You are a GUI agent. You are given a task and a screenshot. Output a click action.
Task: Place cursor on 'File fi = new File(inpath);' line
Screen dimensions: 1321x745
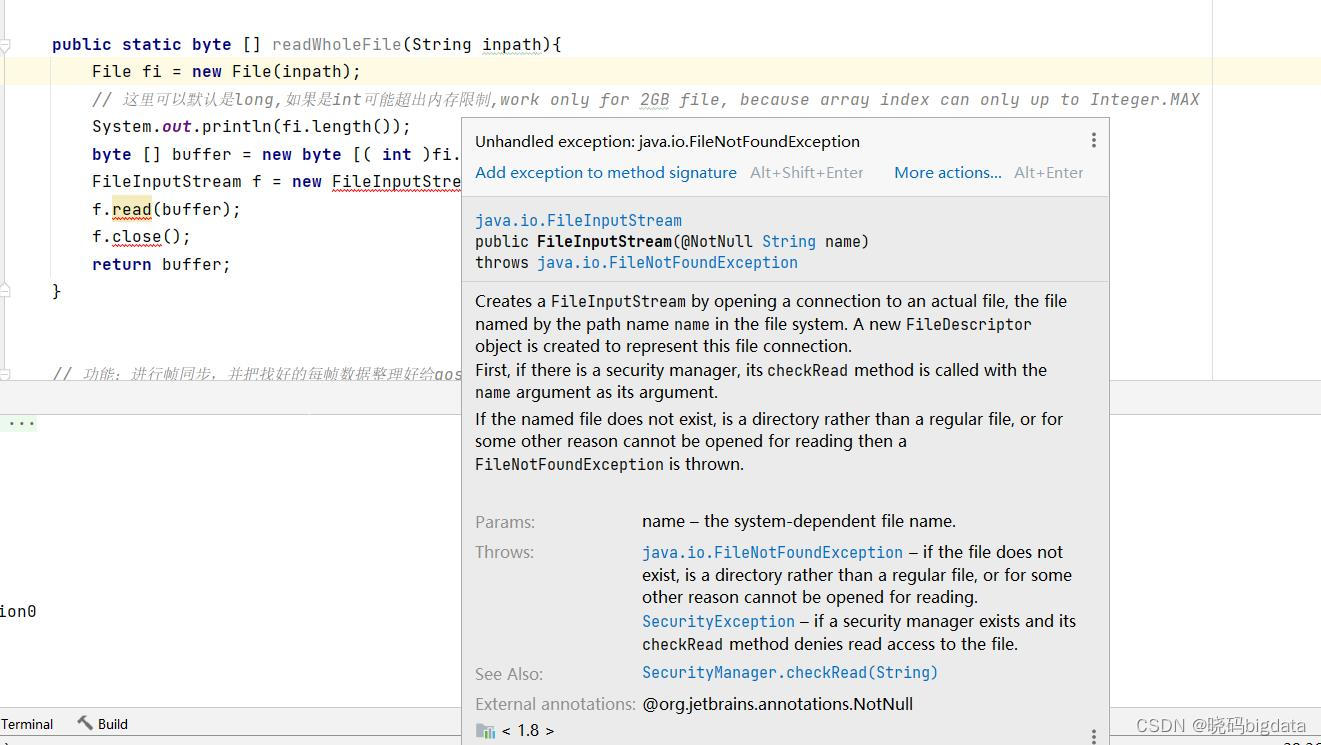(226, 71)
